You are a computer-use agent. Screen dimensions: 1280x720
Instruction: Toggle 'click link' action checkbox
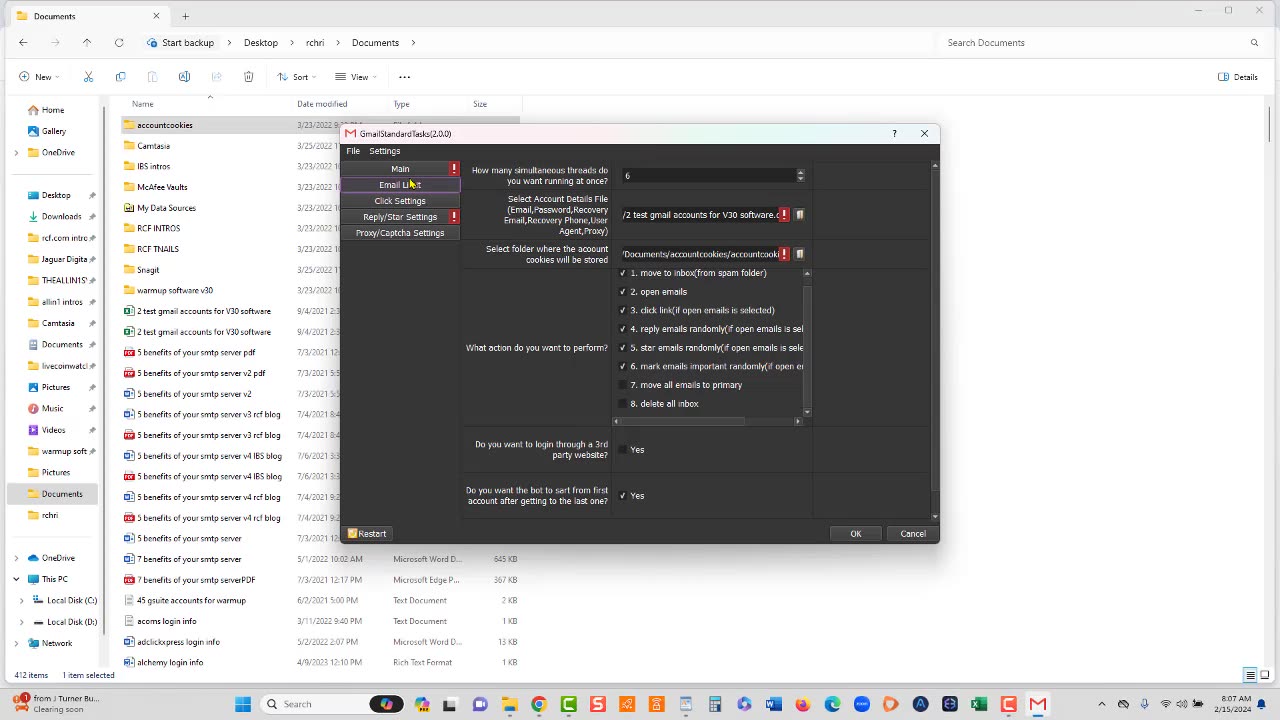623,310
